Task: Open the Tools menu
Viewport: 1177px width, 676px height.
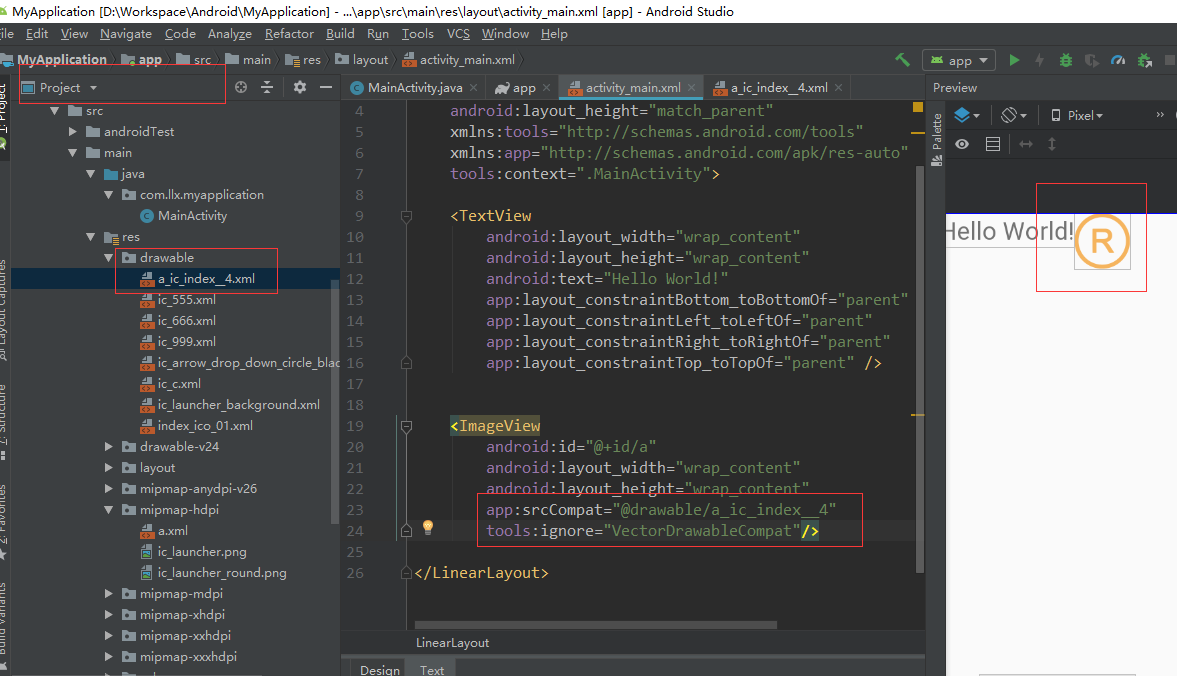Action: pos(417,34)
